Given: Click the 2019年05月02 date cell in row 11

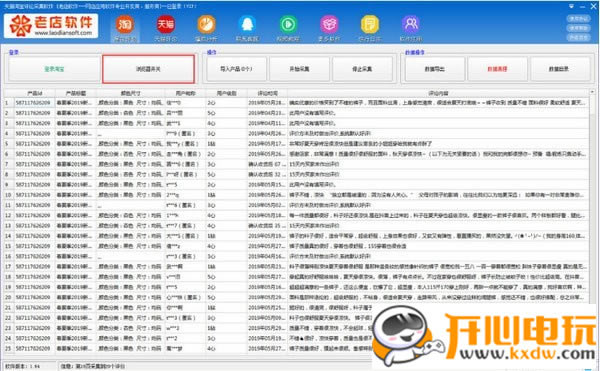Looking at the screenshot, I should (267, 205).
